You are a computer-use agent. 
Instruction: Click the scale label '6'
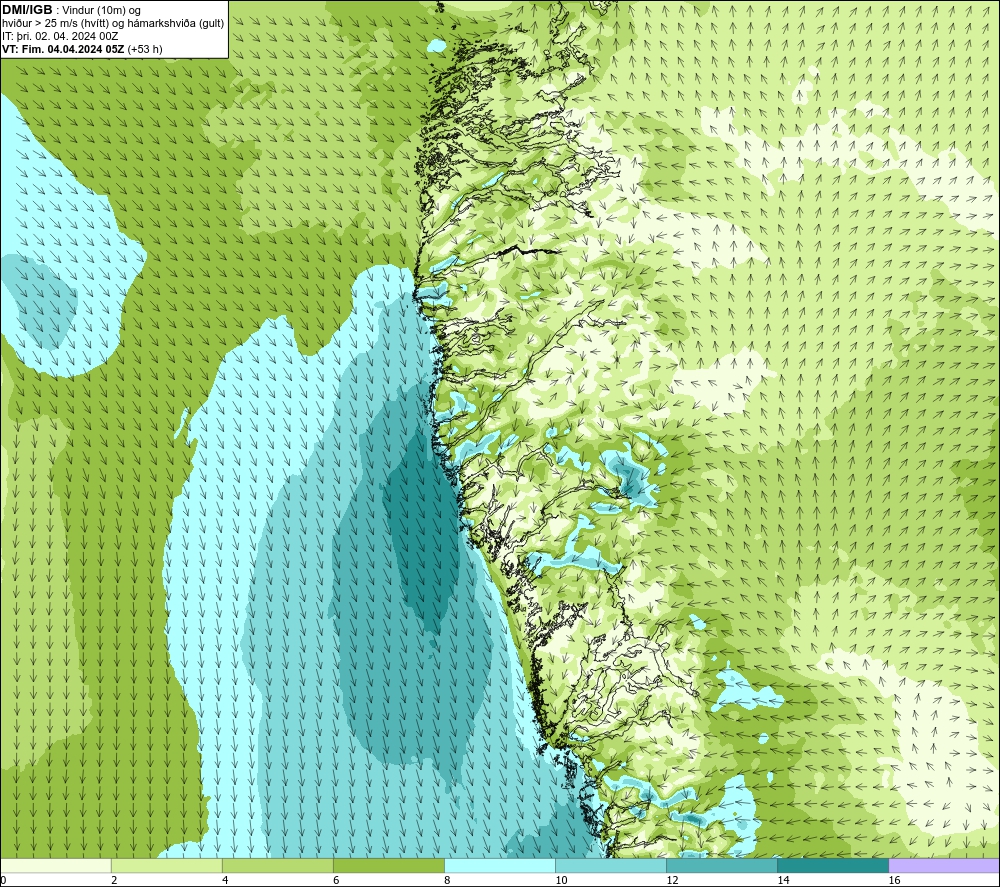tap(336, 880)
